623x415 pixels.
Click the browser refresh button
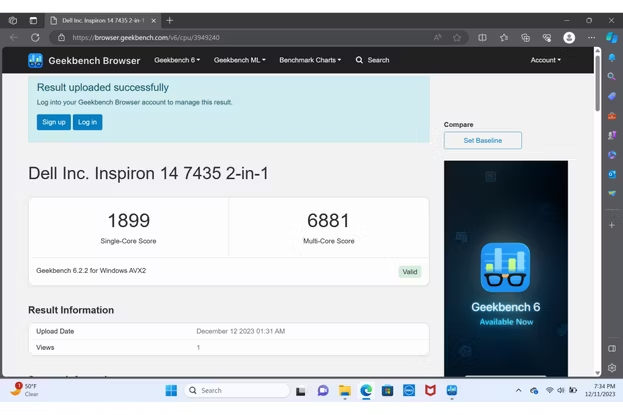click(x=35, y=38)
